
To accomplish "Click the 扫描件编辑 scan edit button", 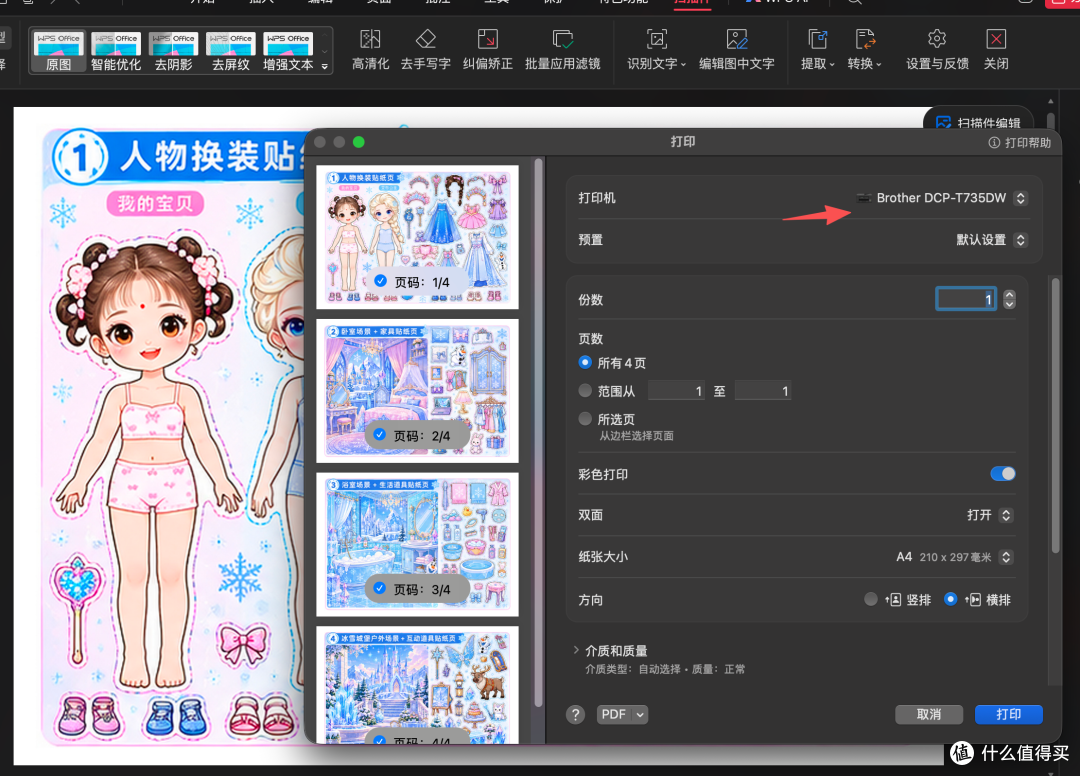I will pos(978,122).
